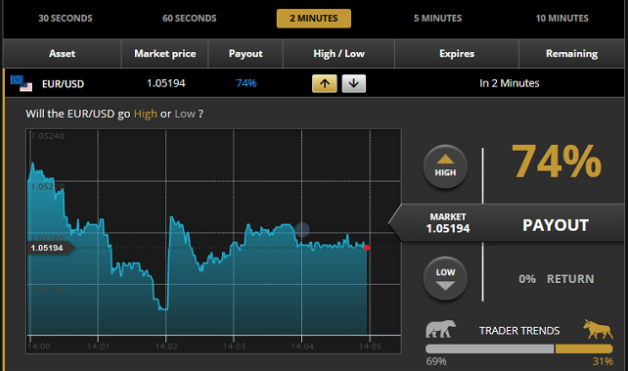Screen dimensions: 628x371
Task: Click the PAYOUT banner label
Action: (x=556, y=225)
